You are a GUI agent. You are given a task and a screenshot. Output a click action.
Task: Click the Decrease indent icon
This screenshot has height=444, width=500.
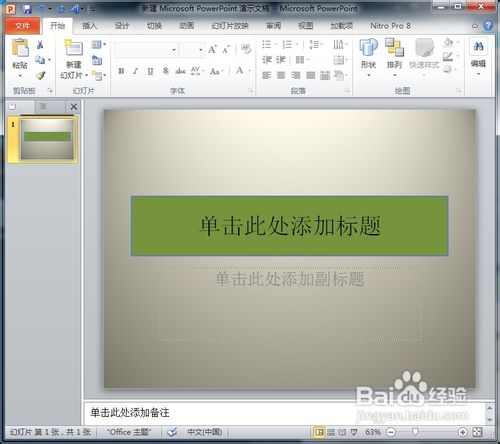pos(267,60)
